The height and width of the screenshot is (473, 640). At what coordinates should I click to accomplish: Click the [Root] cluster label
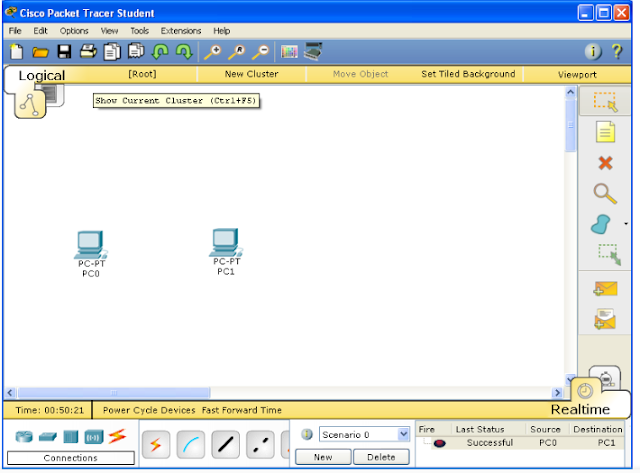[x=142, y=74]
